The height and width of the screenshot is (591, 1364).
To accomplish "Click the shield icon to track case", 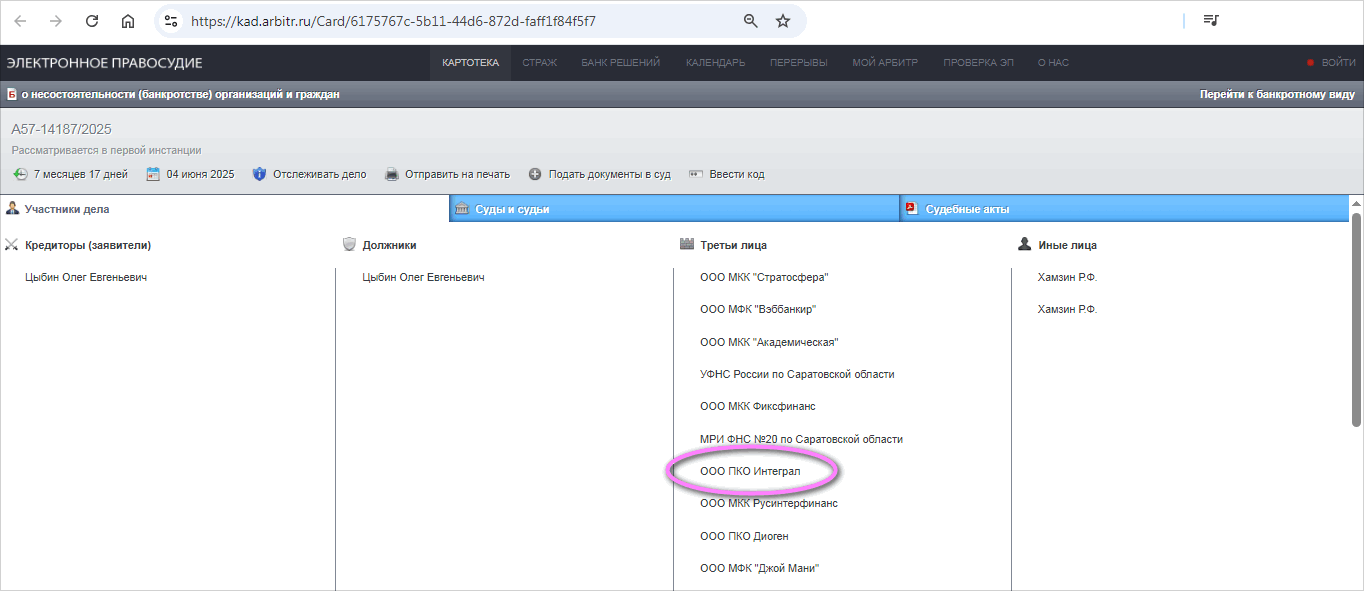I will [259, 174].
